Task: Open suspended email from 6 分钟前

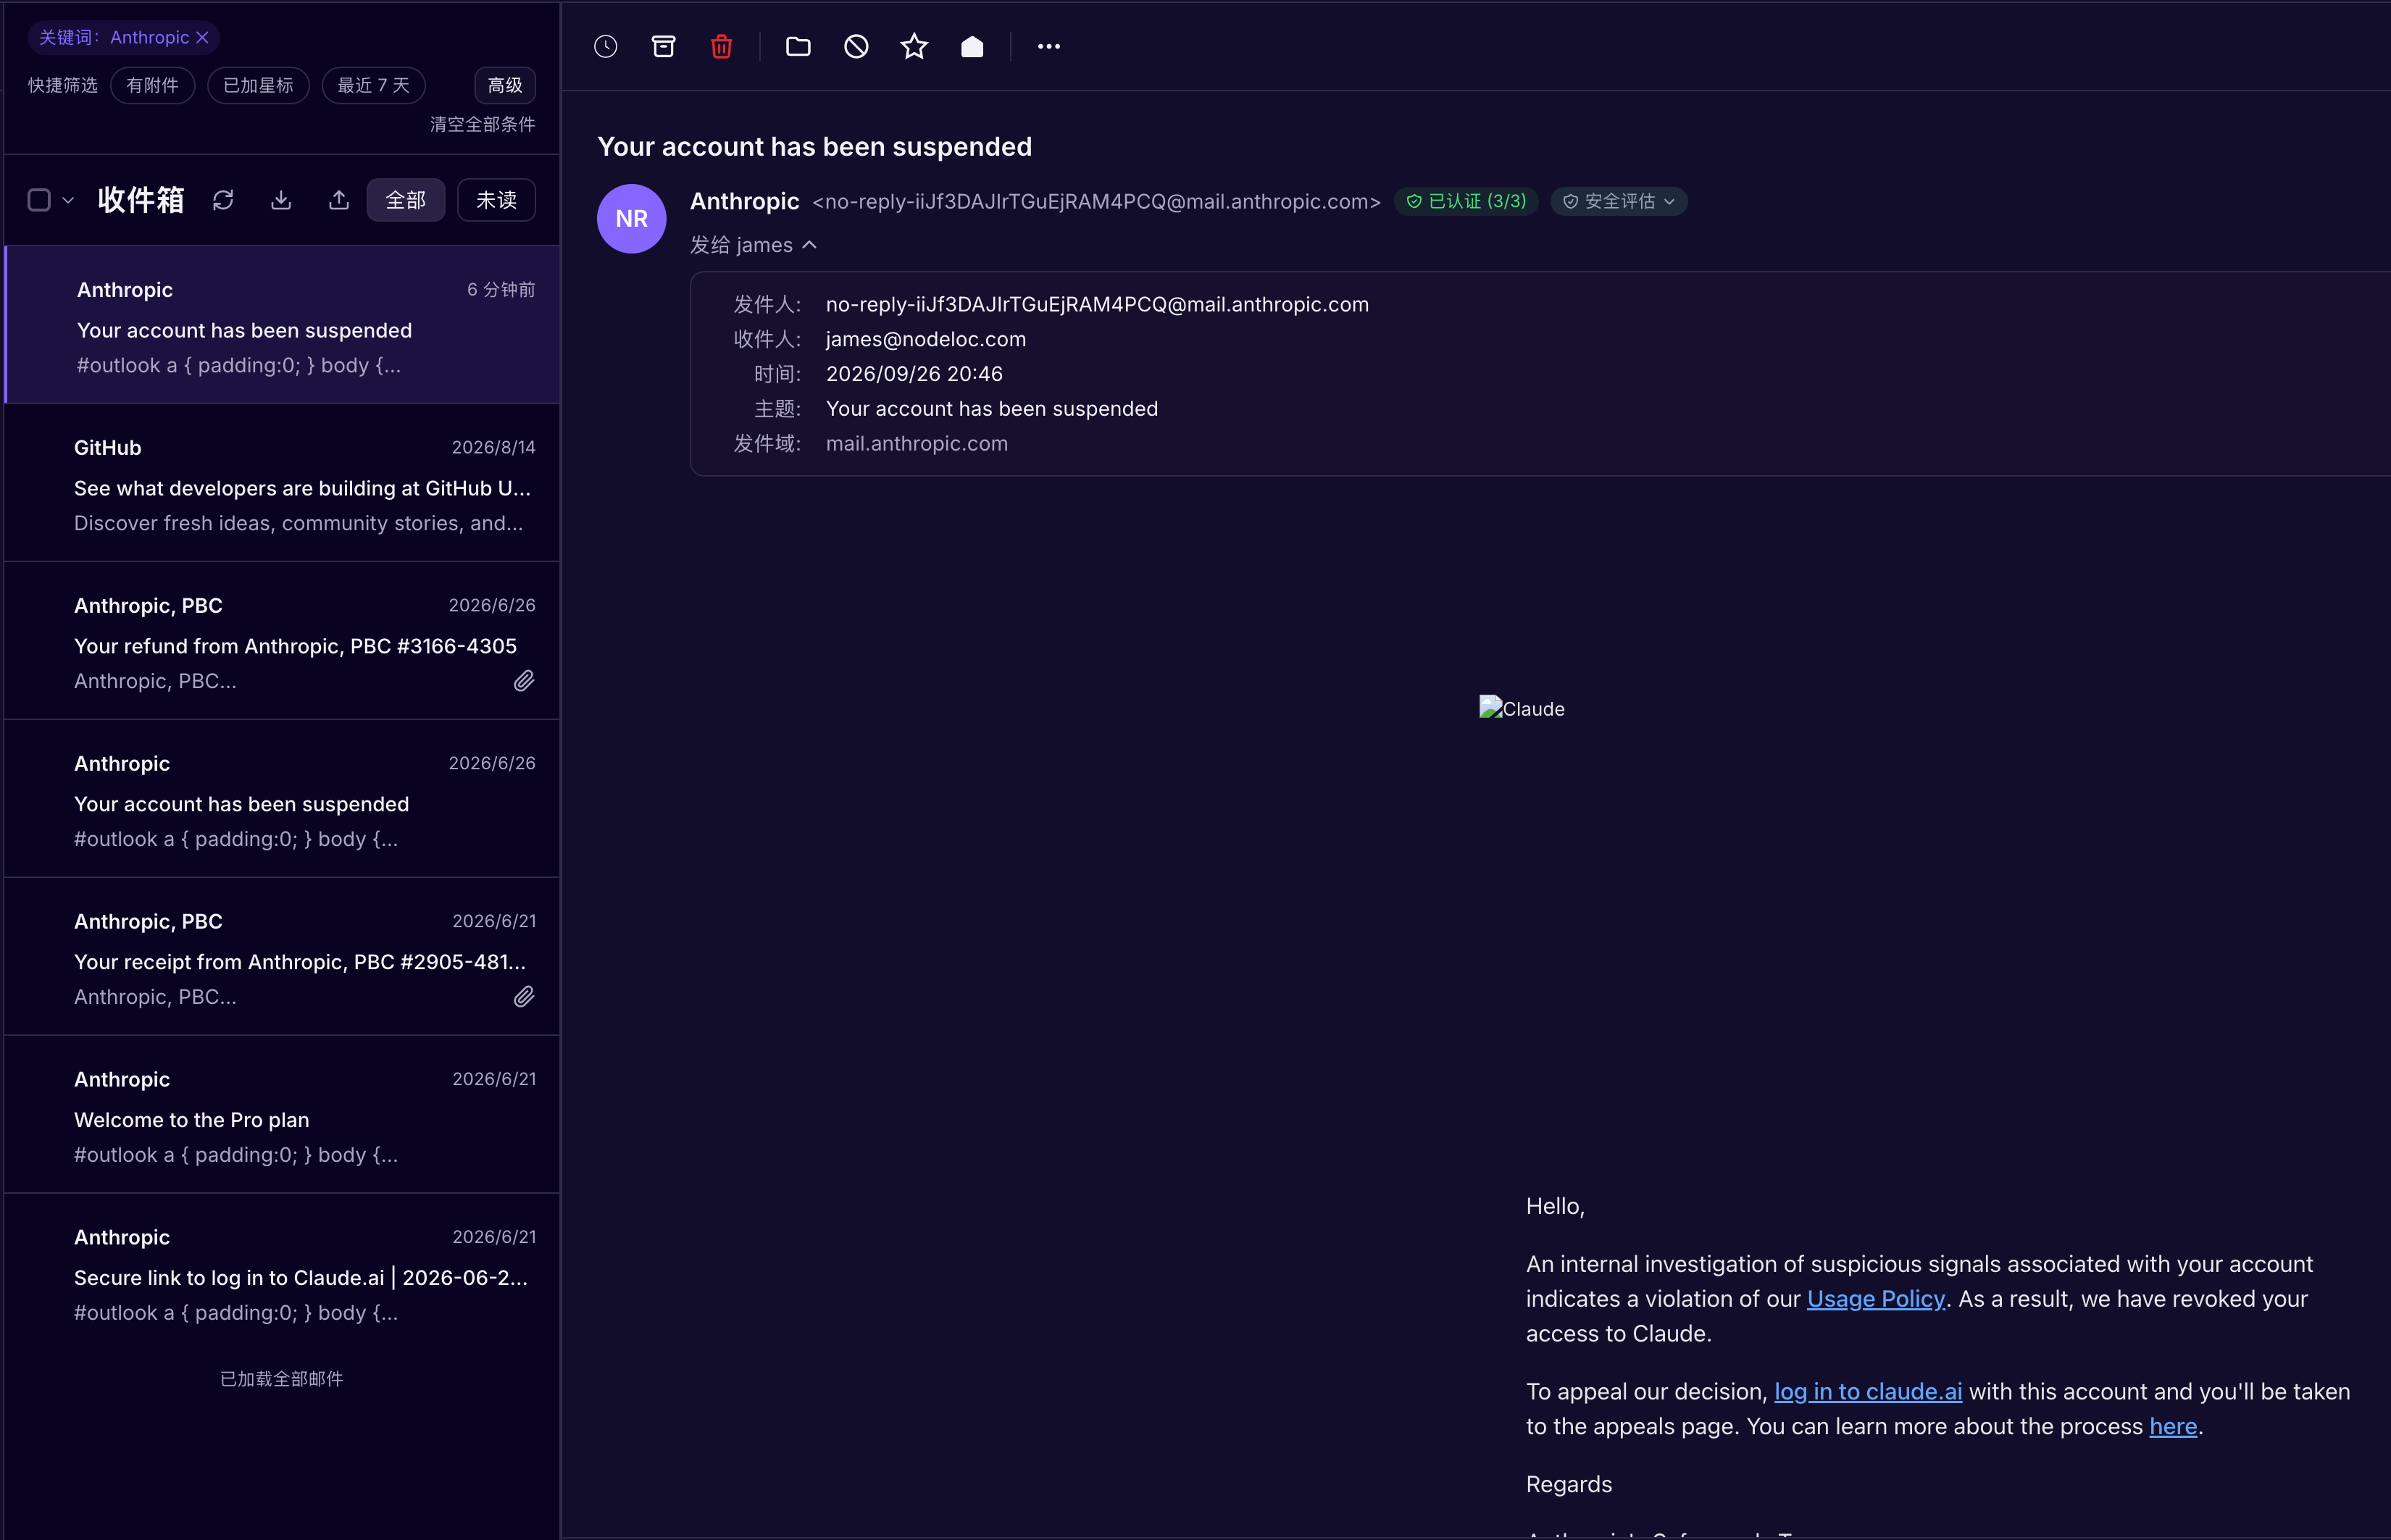Action: (283, 325)
